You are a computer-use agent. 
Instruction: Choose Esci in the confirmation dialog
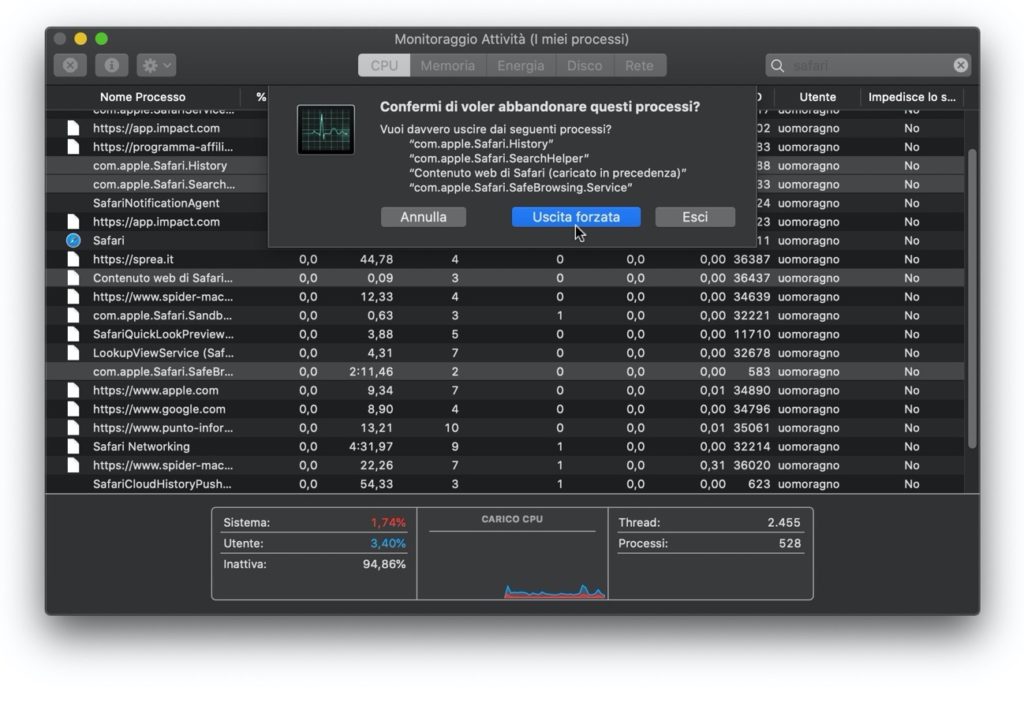[x=695, y=217]
